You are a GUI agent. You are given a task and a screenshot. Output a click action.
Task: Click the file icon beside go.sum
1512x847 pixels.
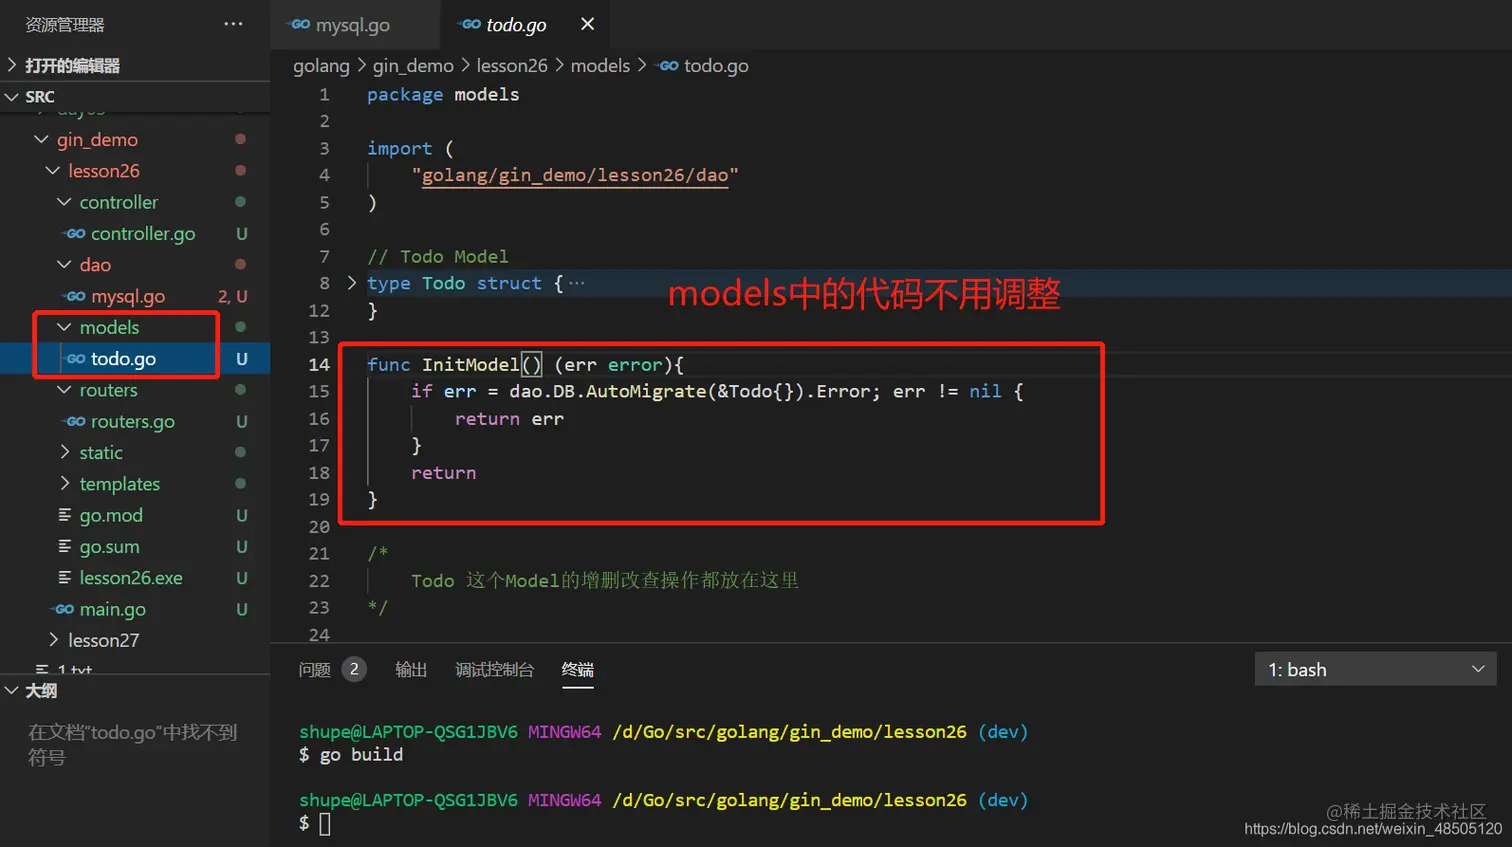[x=65, y=546]
